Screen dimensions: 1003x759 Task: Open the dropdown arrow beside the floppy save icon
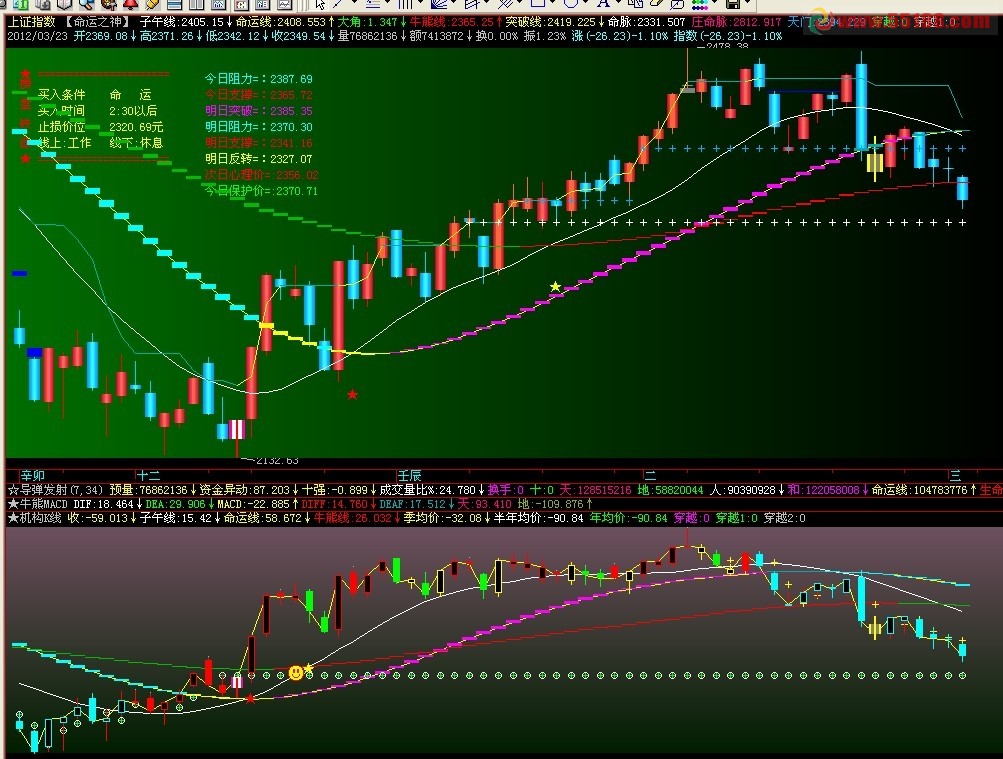click(x=747, y=3)
